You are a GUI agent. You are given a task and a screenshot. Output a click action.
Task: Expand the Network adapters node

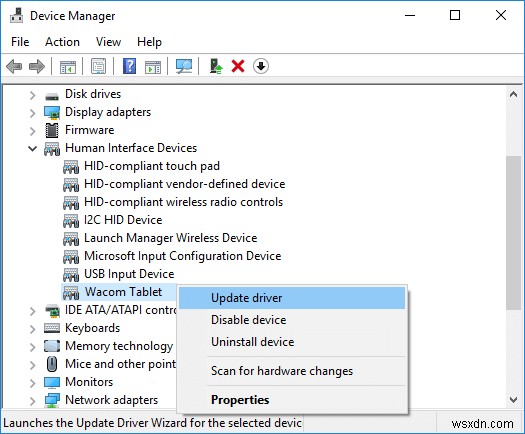pos(32,401)
